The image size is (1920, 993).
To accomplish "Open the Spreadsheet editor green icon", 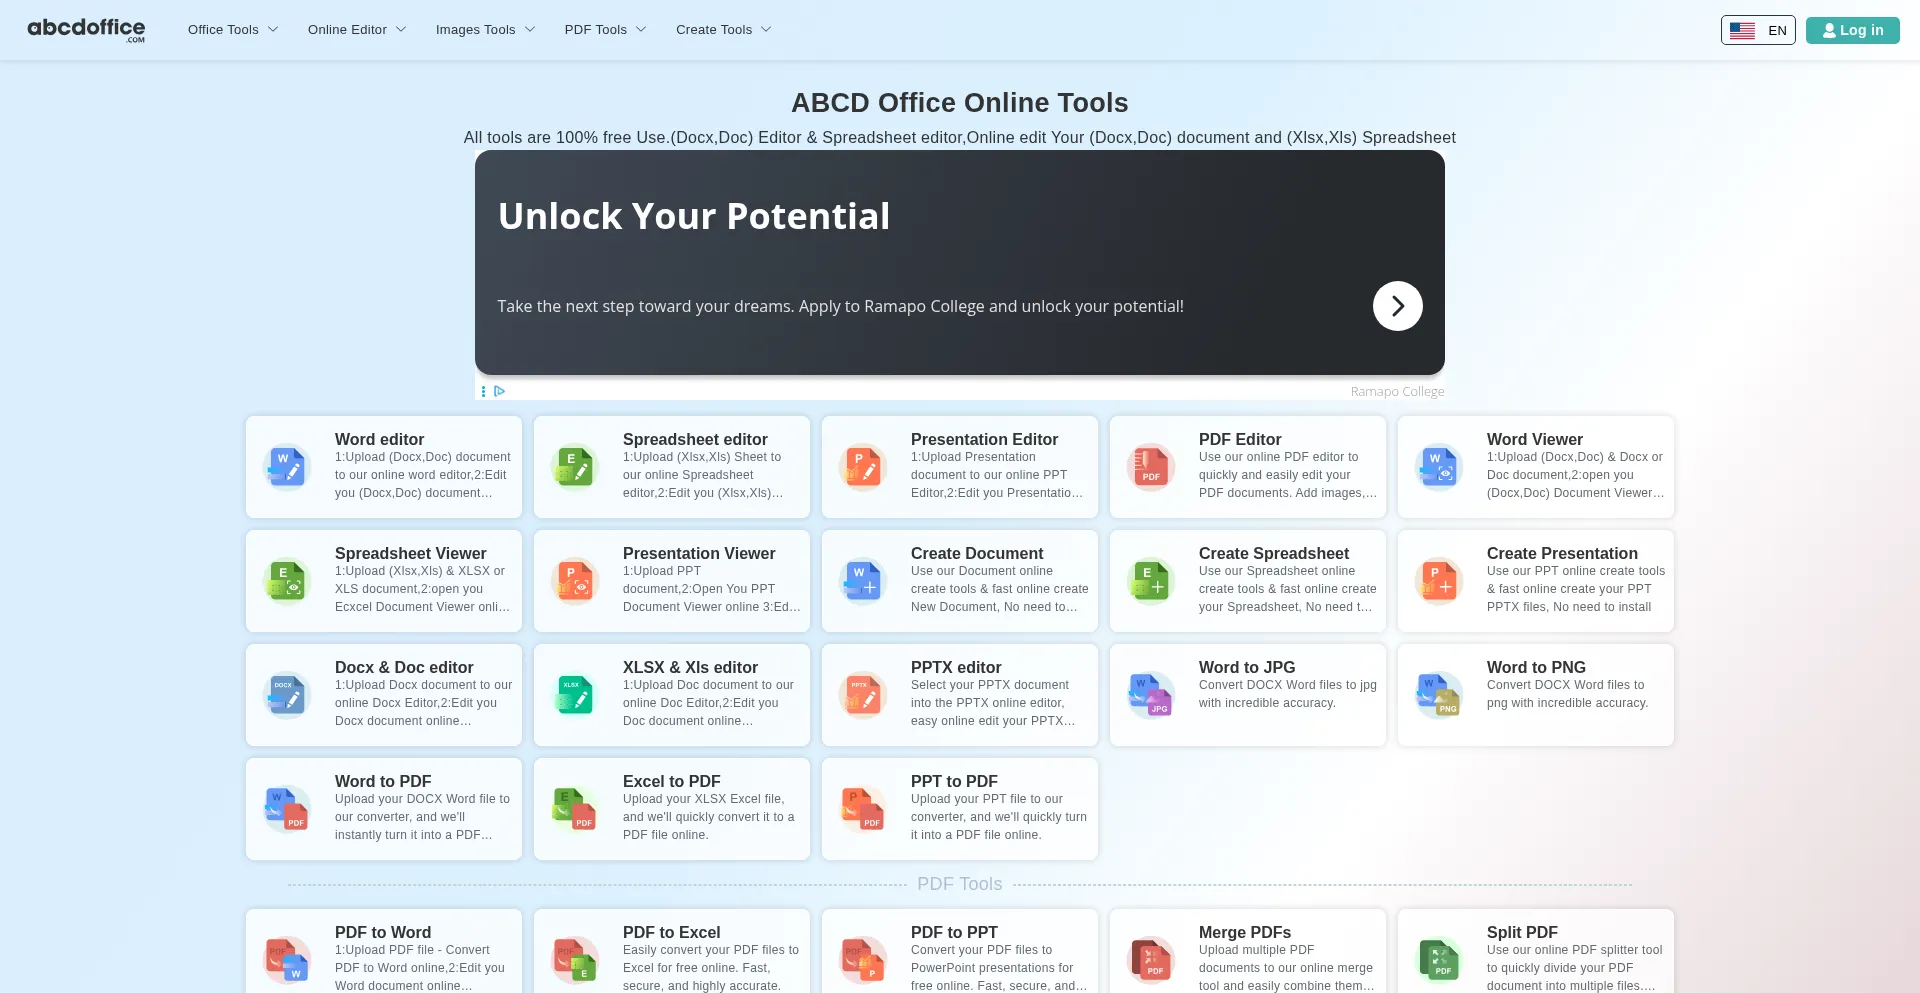I will [575, 467].
